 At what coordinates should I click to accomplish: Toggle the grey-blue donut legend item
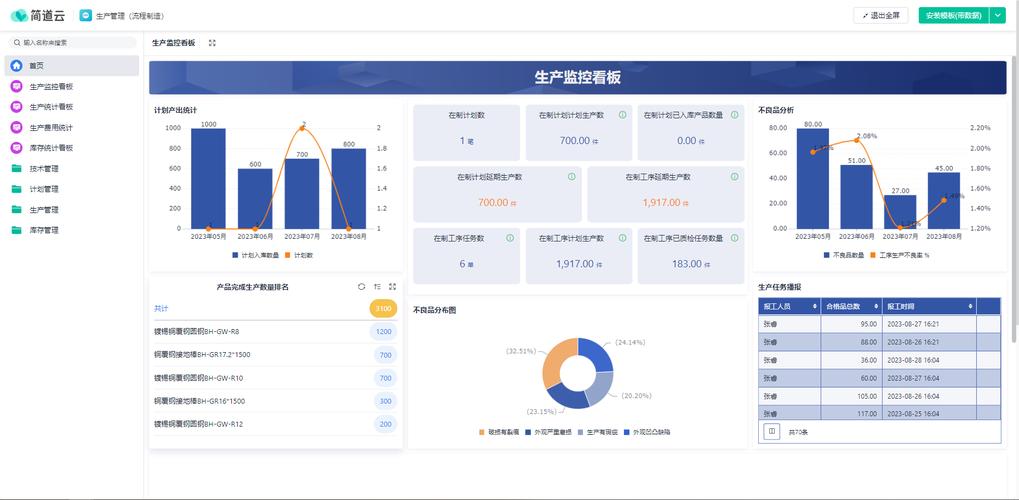(597, 432)
